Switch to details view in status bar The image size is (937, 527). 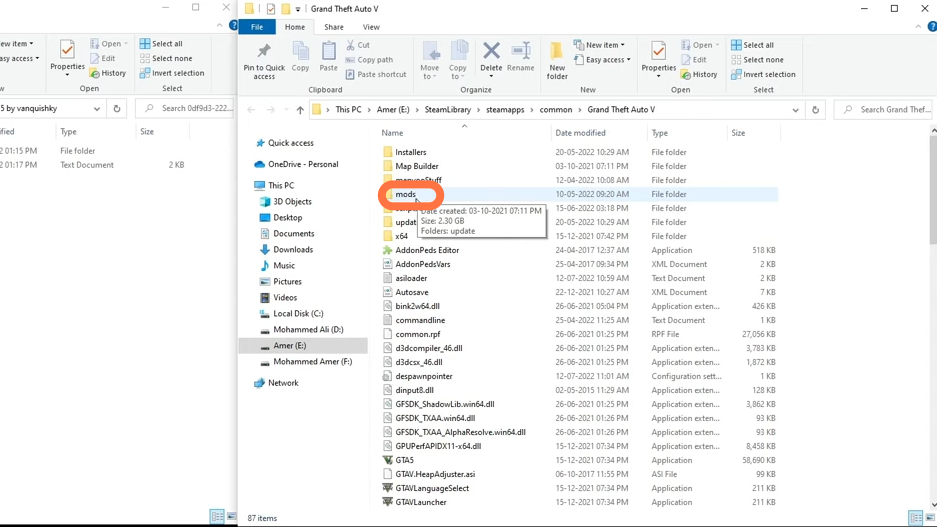915,517
